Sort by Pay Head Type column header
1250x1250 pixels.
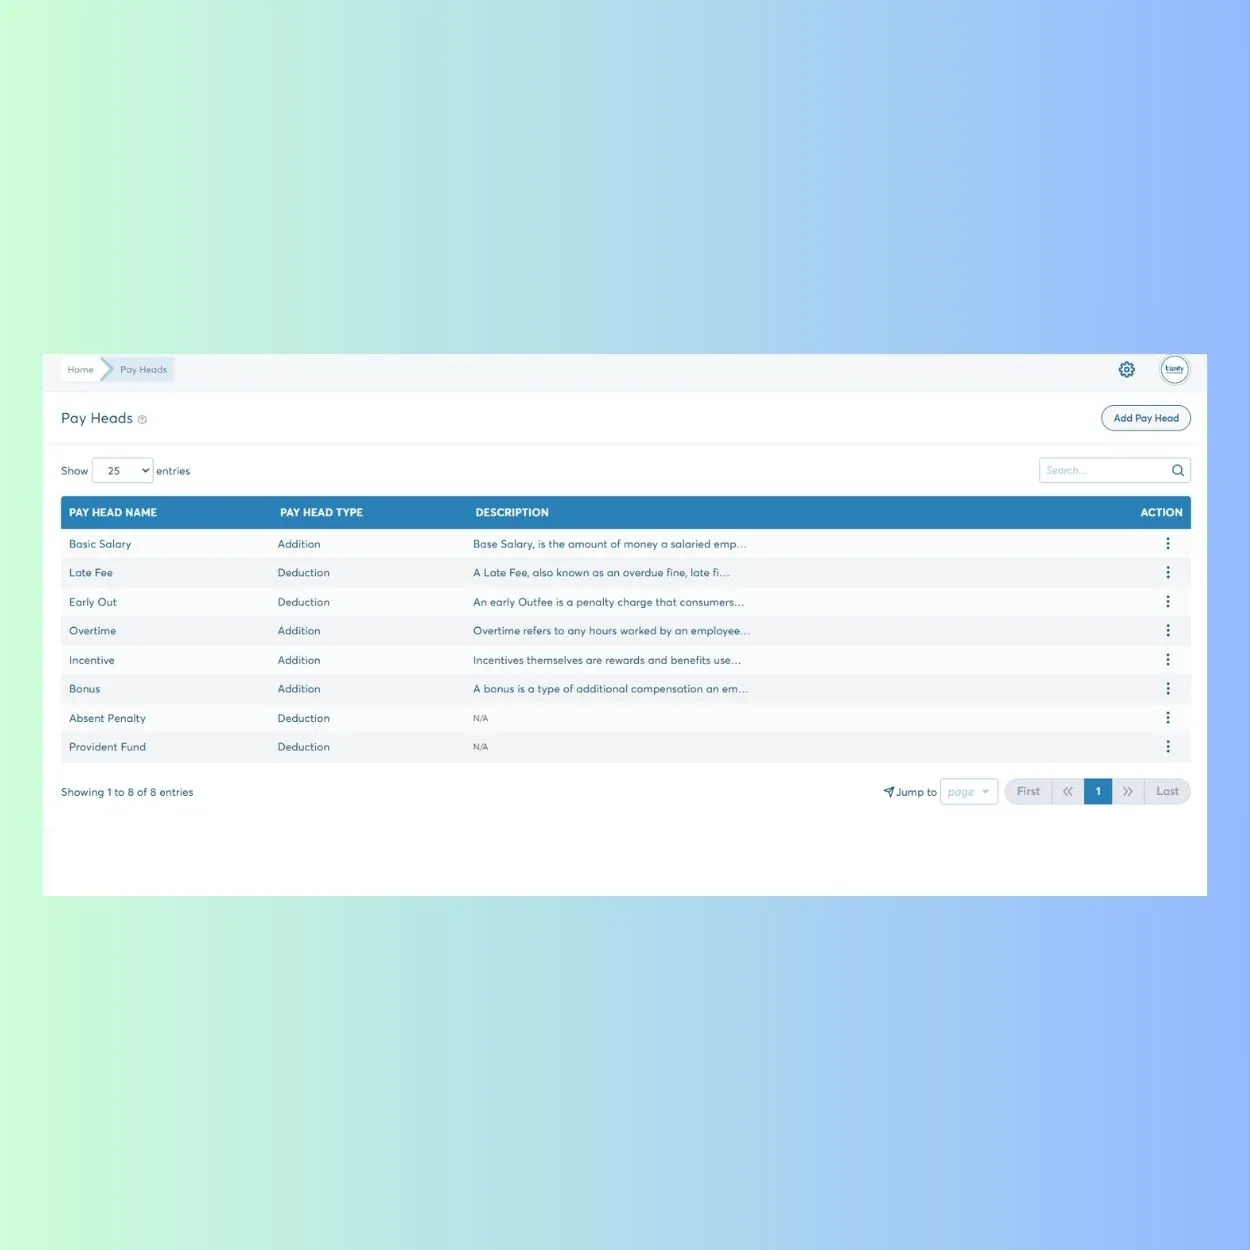tap(321, 513)
